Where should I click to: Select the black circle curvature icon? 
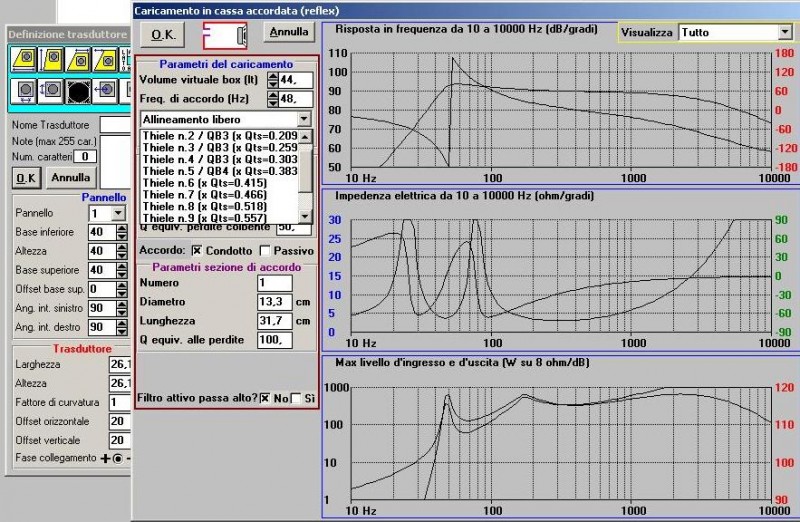pos(78,91)
